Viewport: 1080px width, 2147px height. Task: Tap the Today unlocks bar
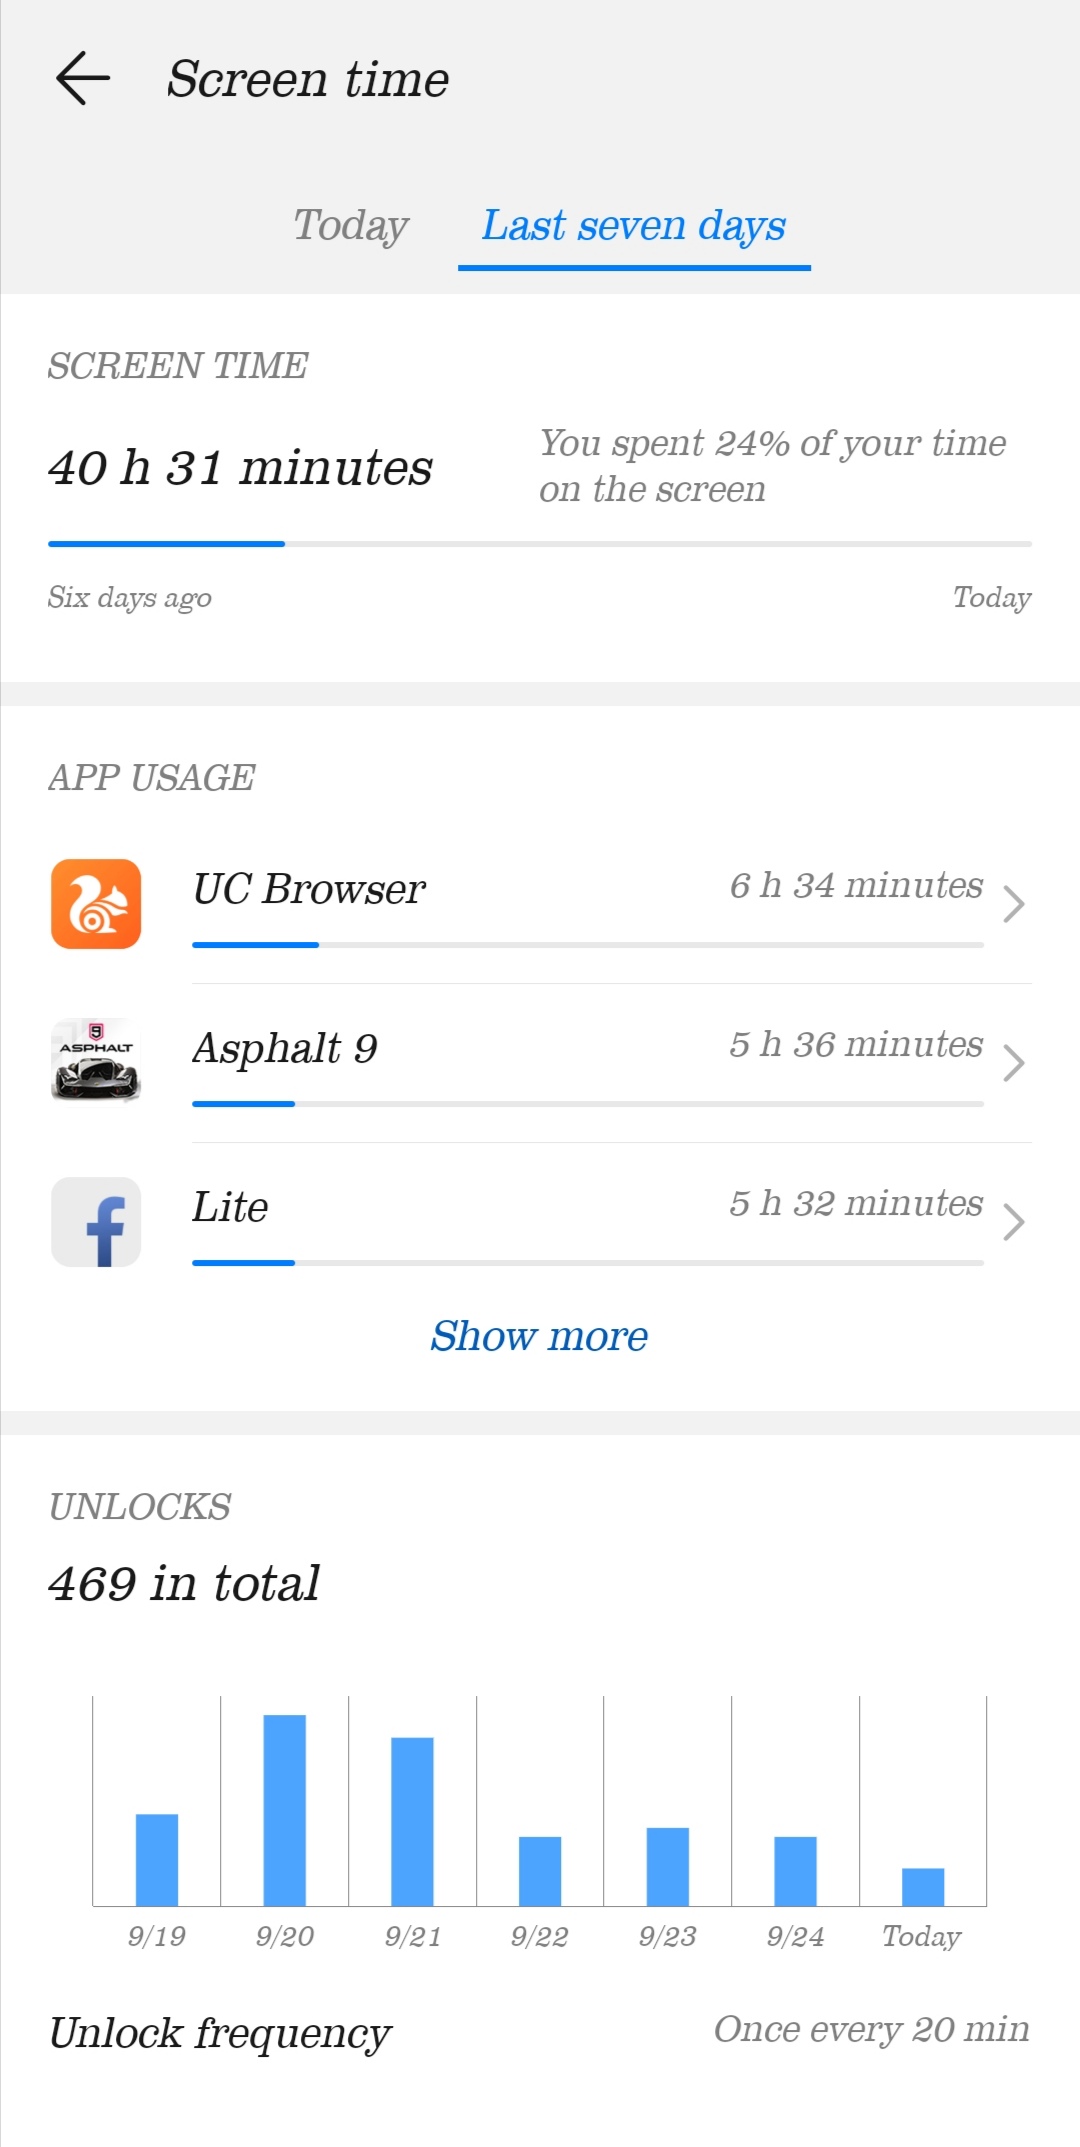point(922,1887)
